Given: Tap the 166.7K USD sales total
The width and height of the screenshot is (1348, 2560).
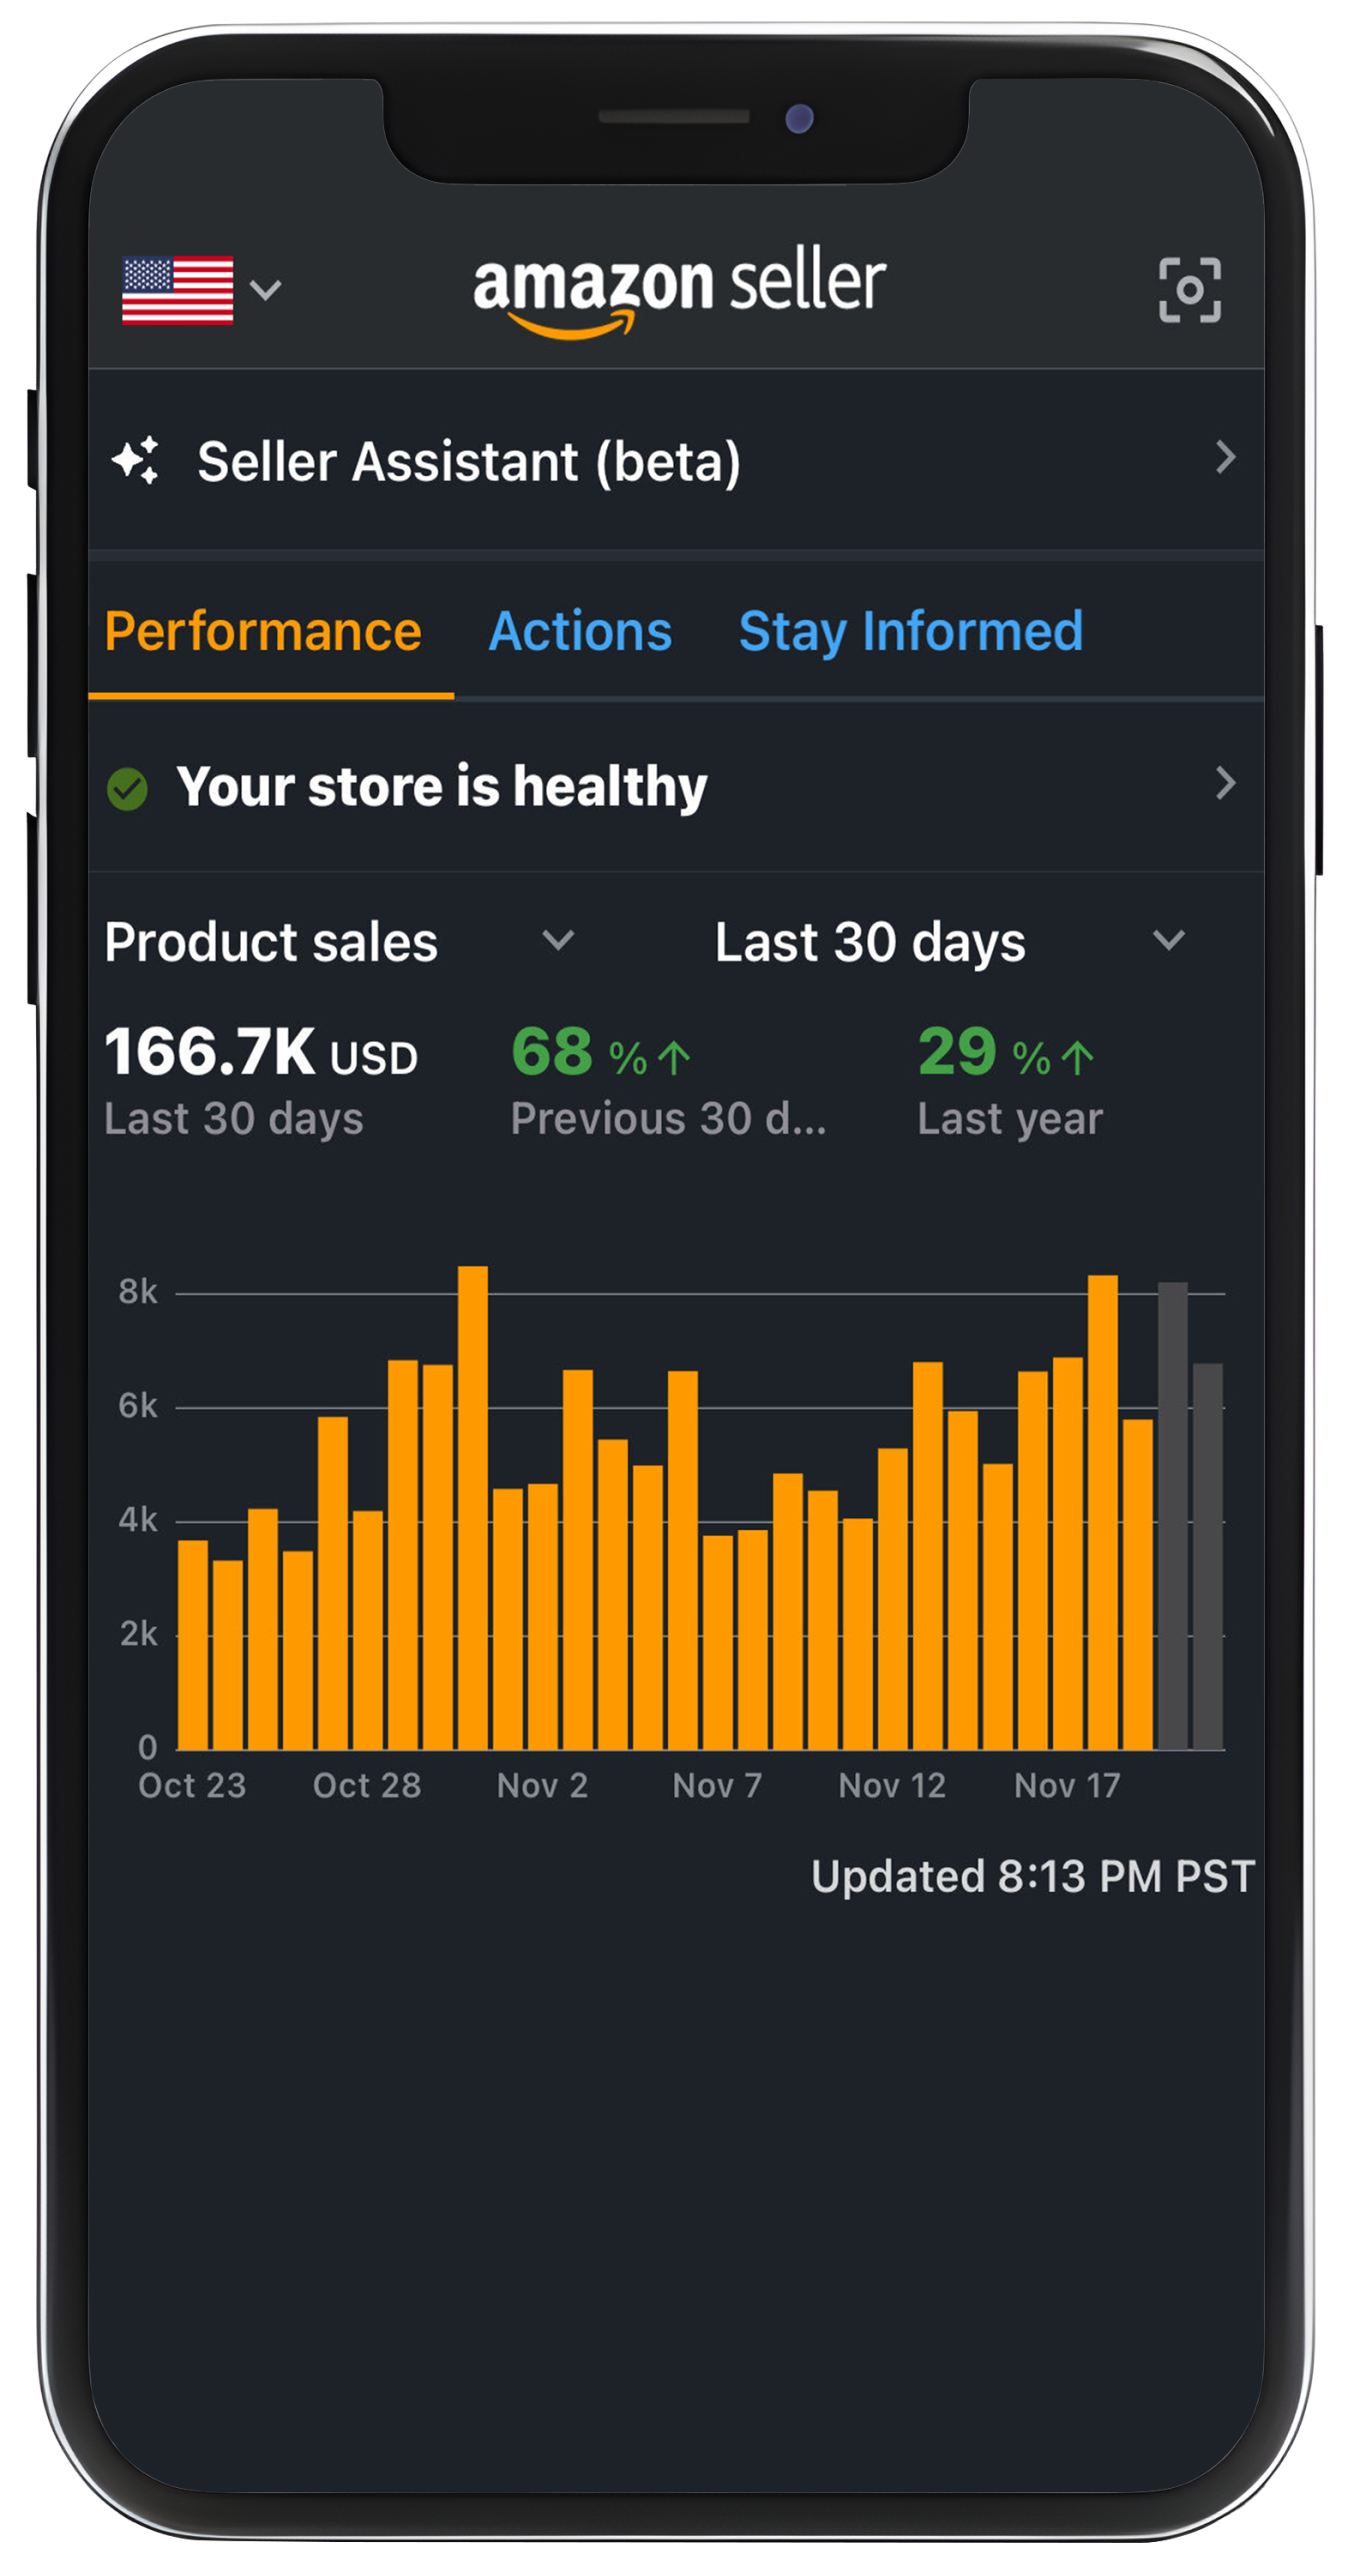Looking at the screenshot, I should 260,1054.
